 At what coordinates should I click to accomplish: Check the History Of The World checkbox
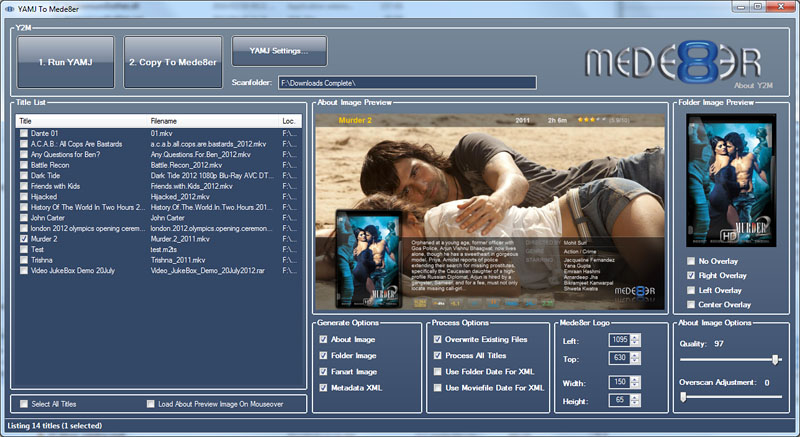click(23, 208)
